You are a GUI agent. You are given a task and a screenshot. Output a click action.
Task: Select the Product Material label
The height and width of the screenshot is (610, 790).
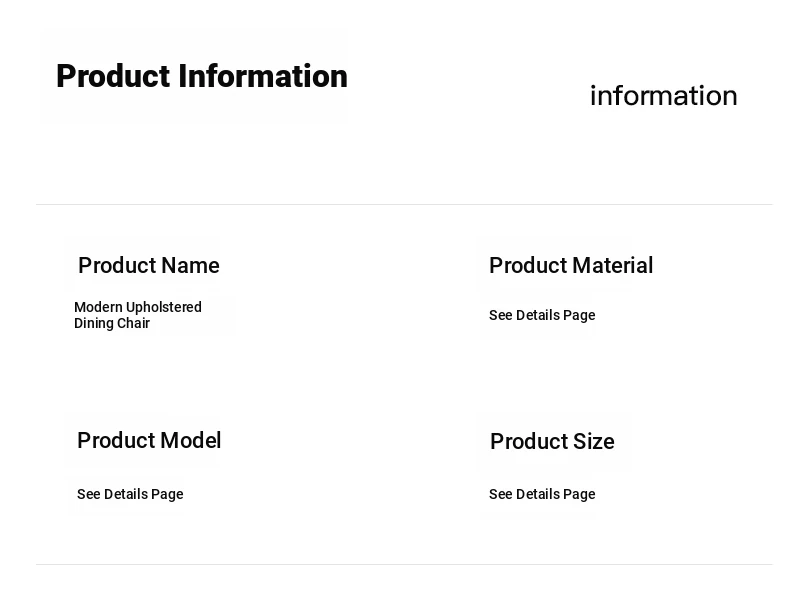(x=570, y=266)
